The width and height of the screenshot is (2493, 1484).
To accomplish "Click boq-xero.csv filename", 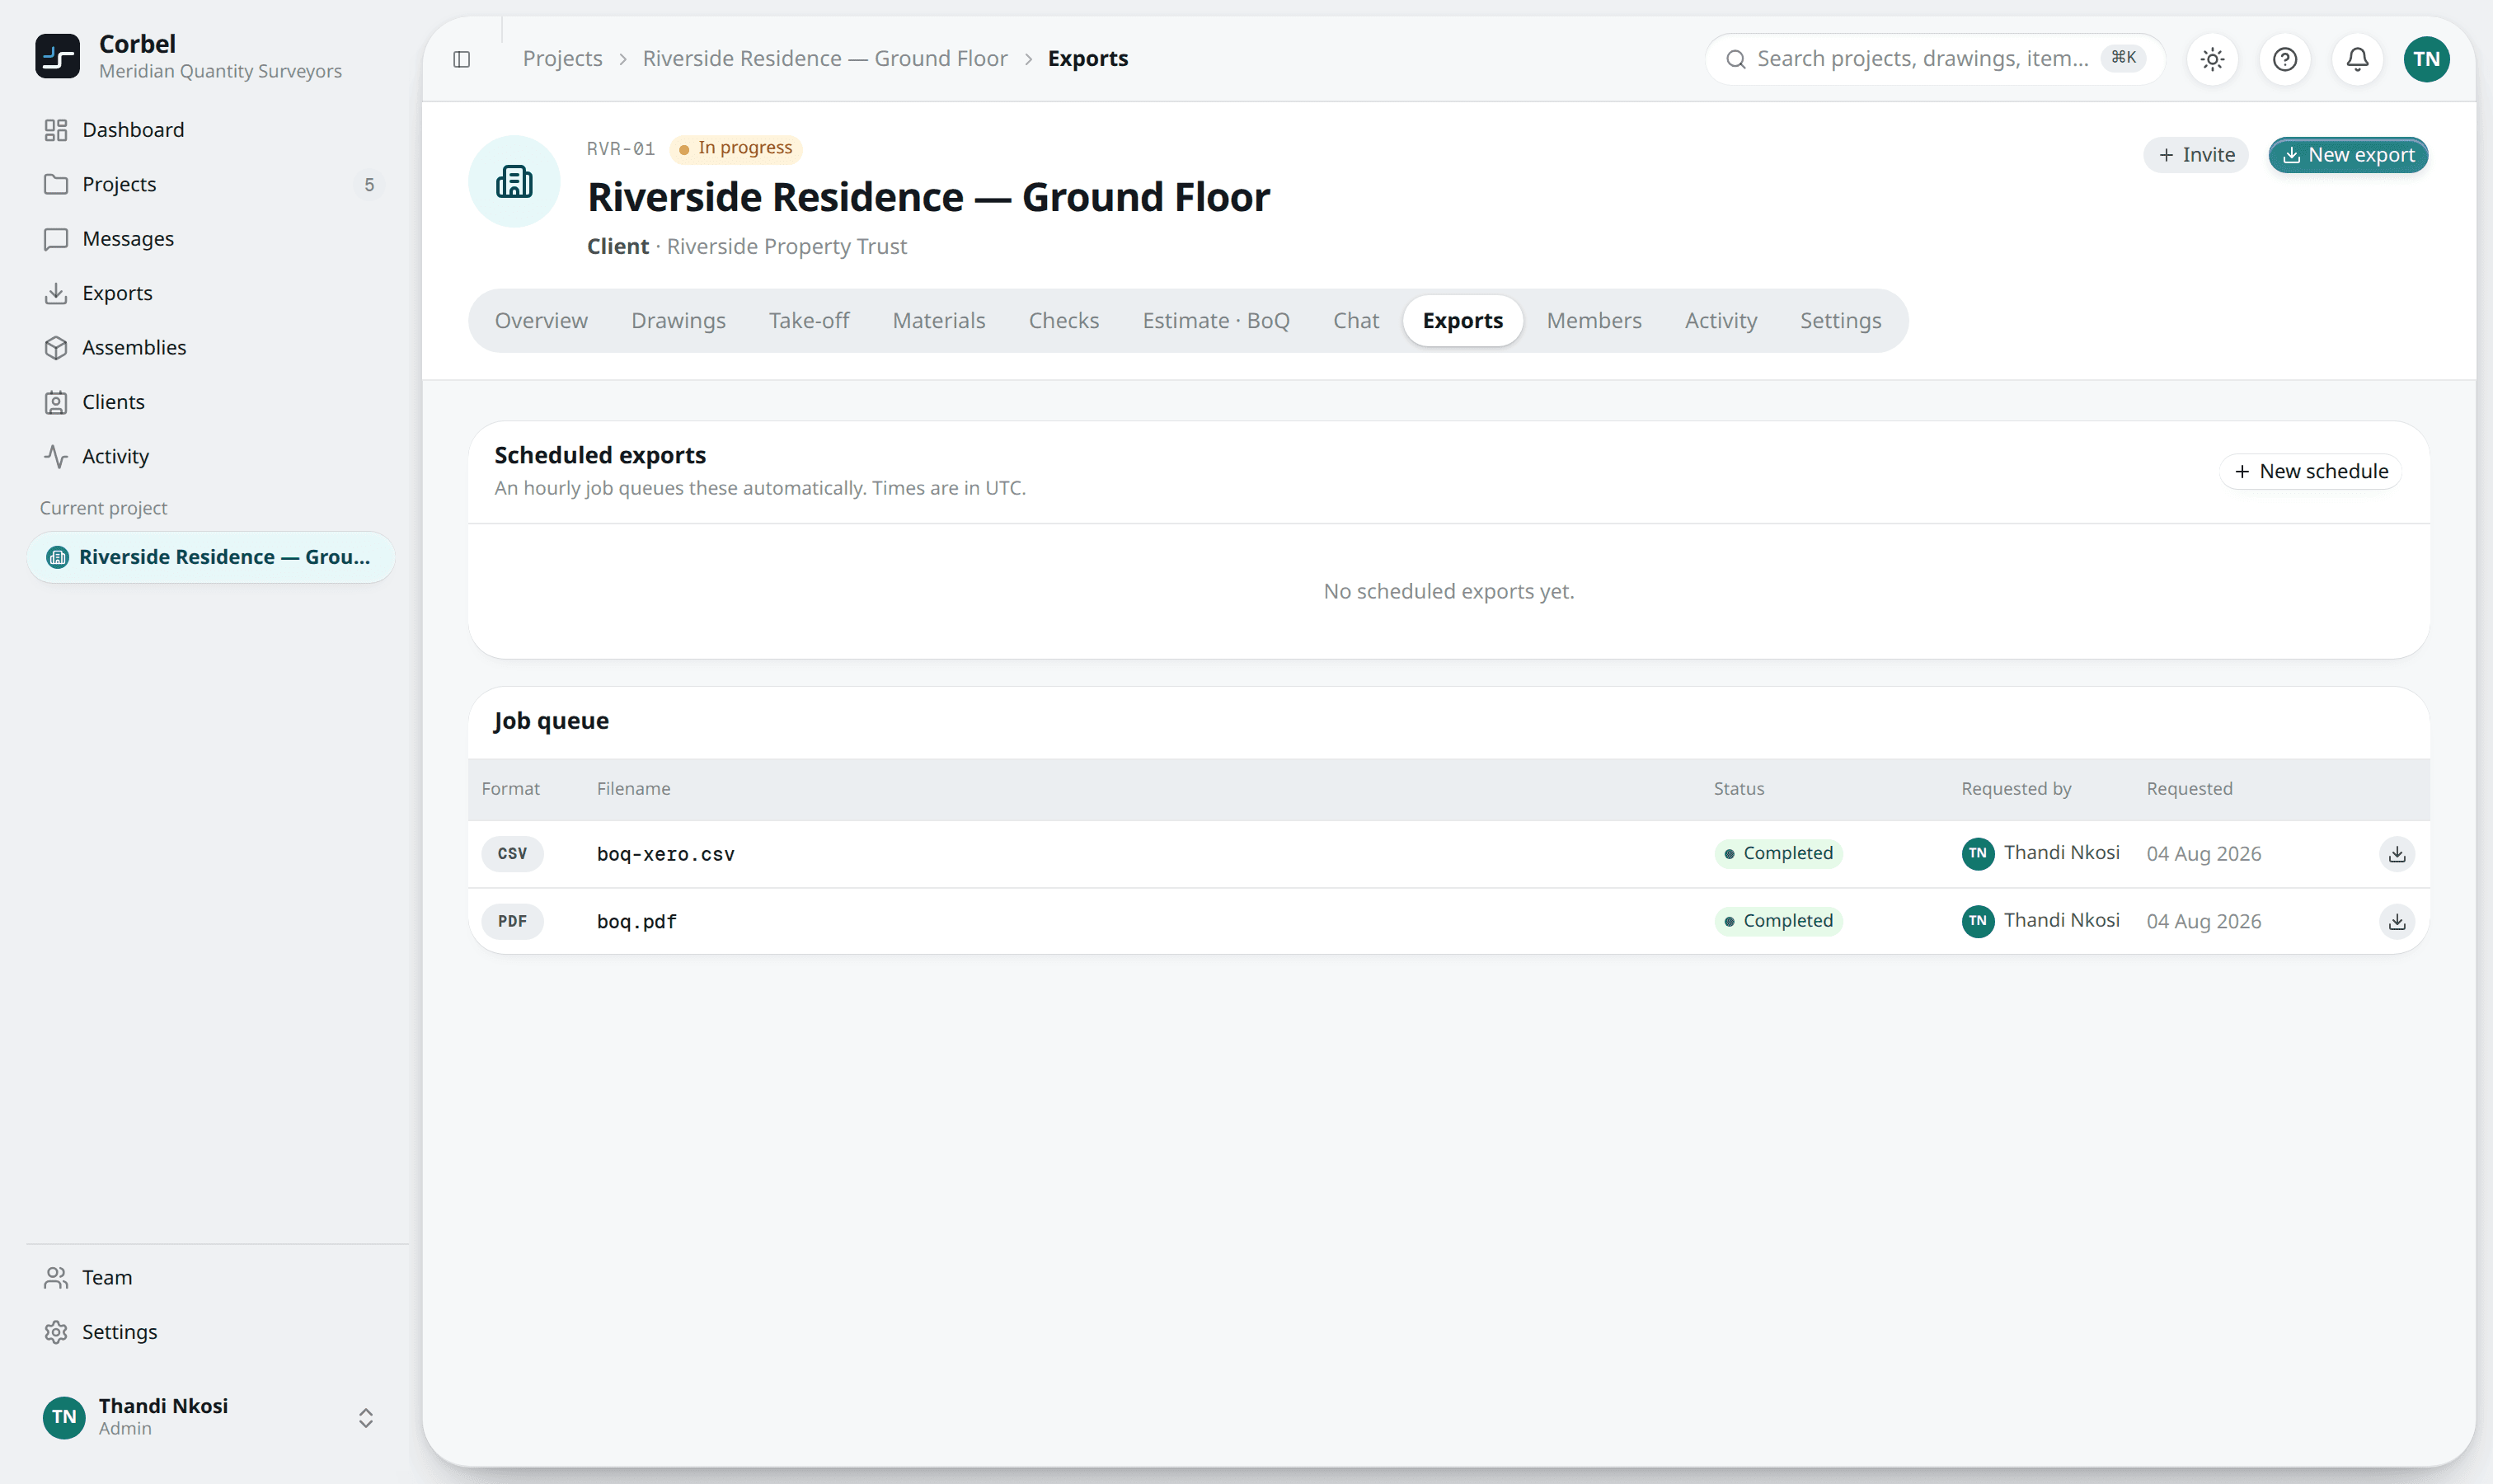I will [x=666, y=854].
